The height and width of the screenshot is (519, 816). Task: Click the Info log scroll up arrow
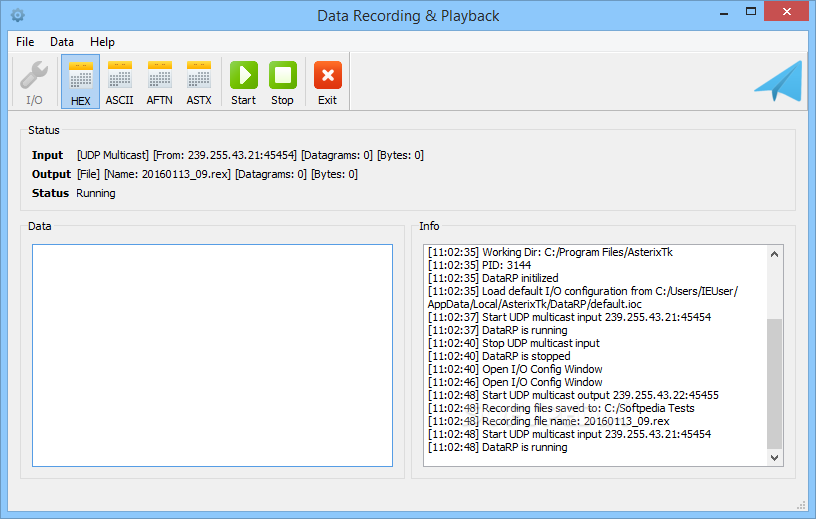[x=774, y=254]
